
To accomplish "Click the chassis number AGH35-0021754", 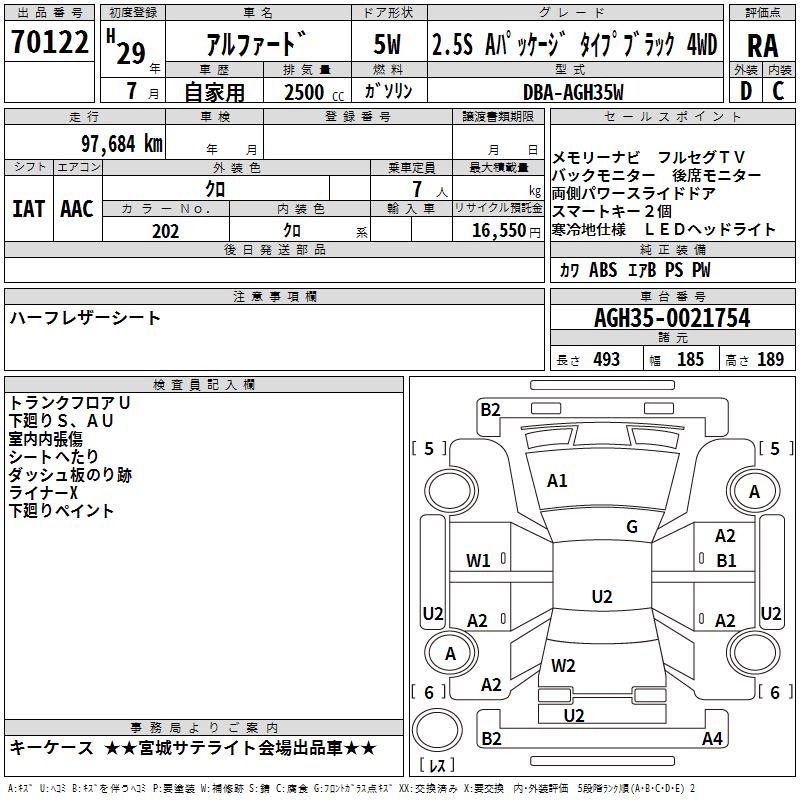I will coord(671,319).
